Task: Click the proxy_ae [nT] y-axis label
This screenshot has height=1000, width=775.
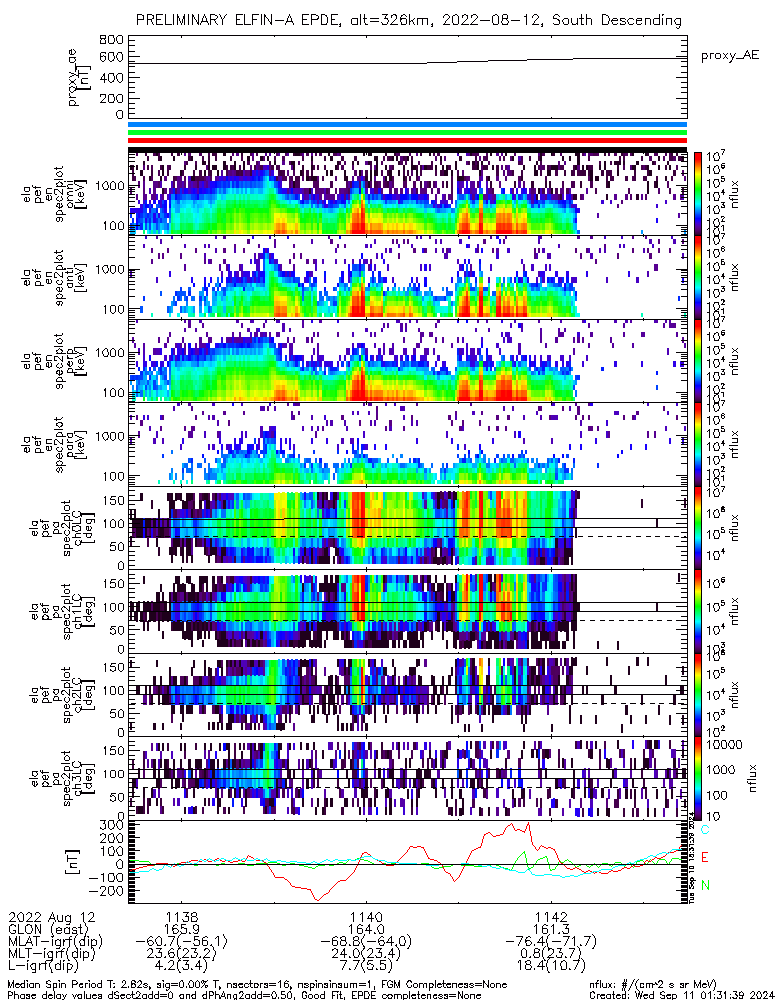Action: pyautogui.click(x=79, y=77)
